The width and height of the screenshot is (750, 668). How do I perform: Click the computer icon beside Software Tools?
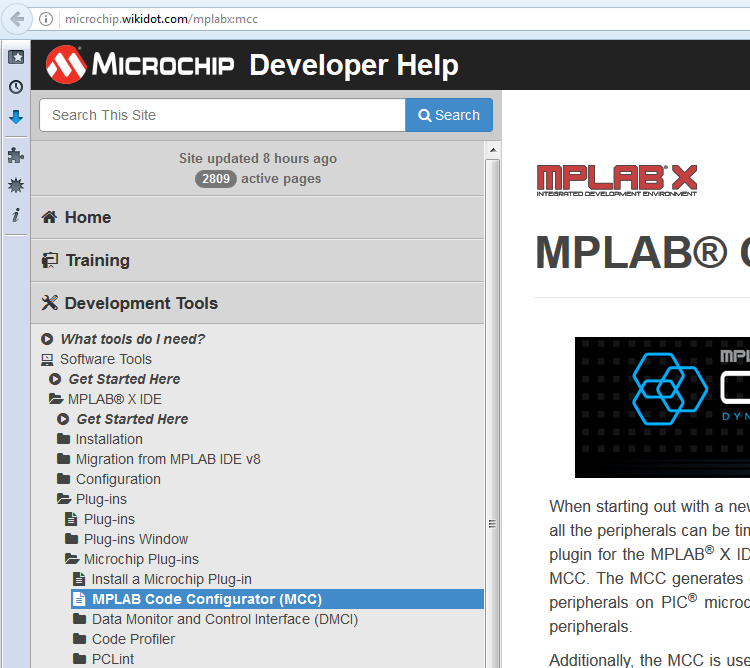[47, 360]
